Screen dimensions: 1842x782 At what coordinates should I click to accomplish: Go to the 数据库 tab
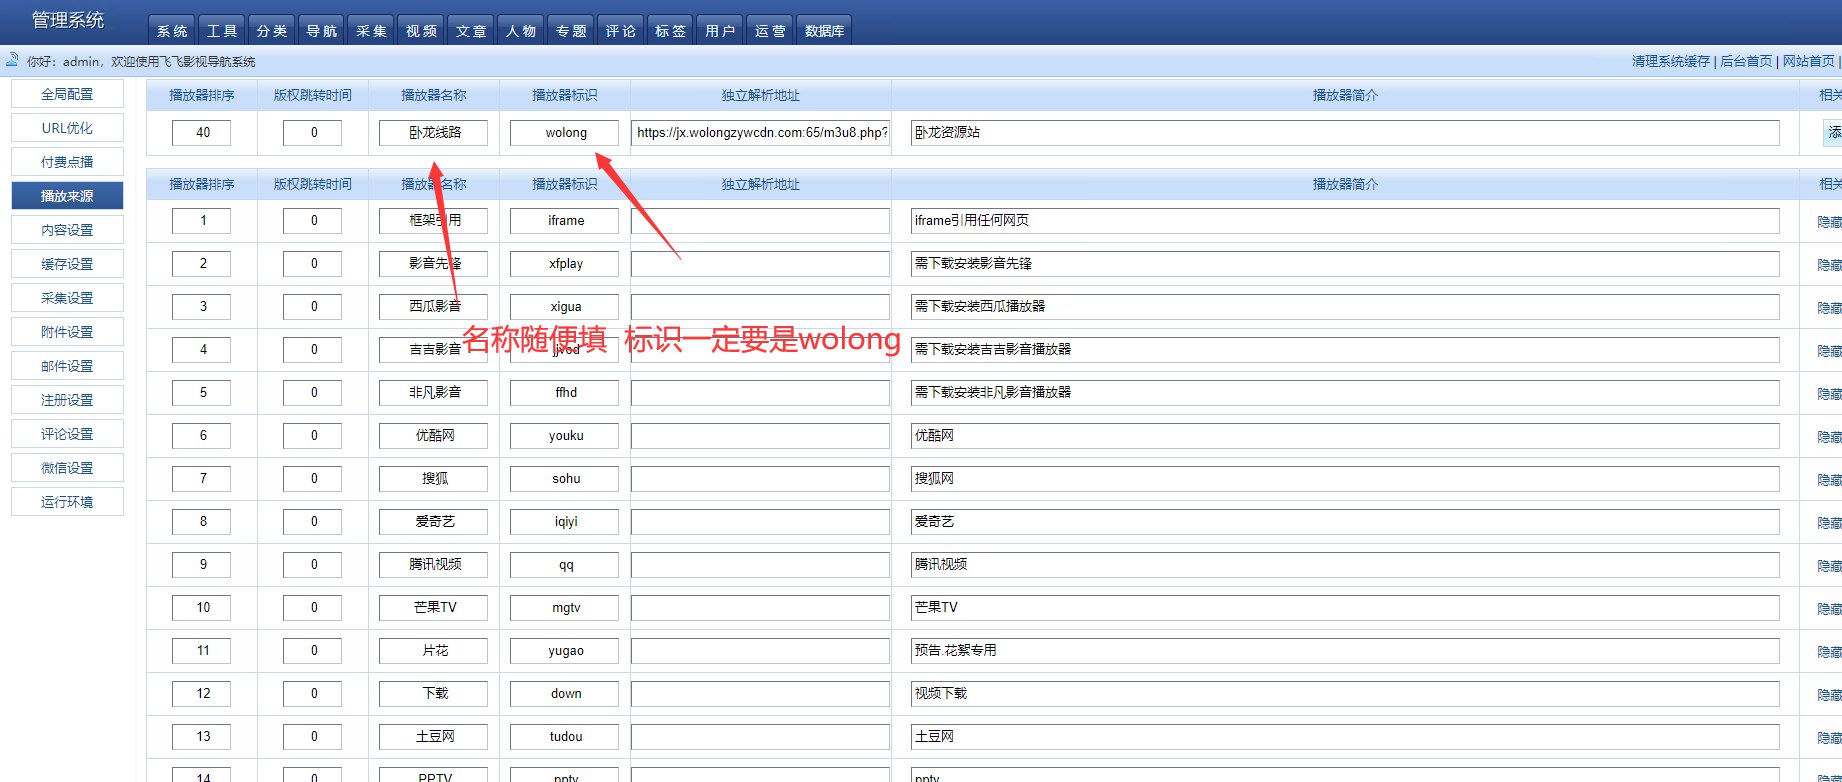point(824,31)
